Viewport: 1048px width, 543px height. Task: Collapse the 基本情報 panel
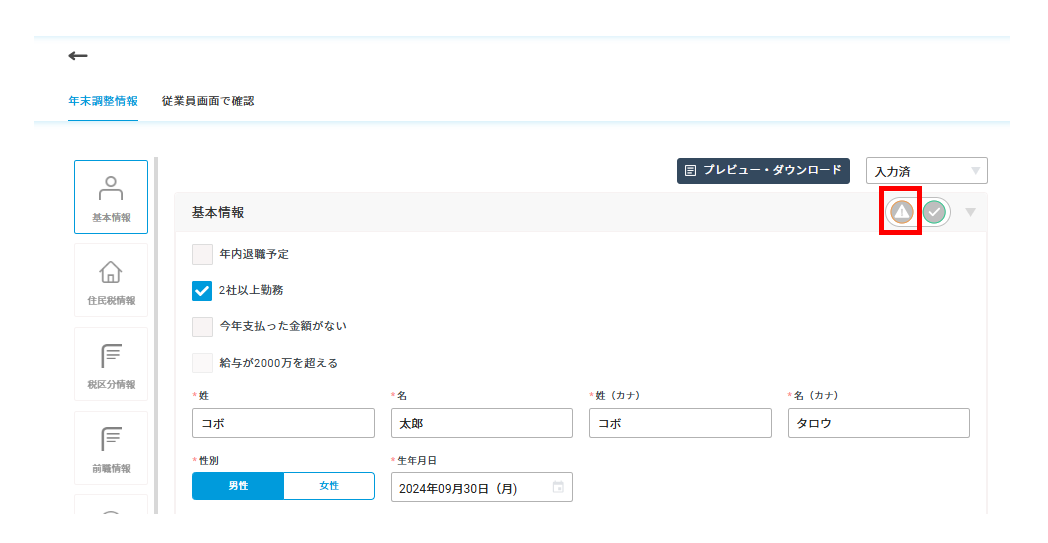[970, 212]
